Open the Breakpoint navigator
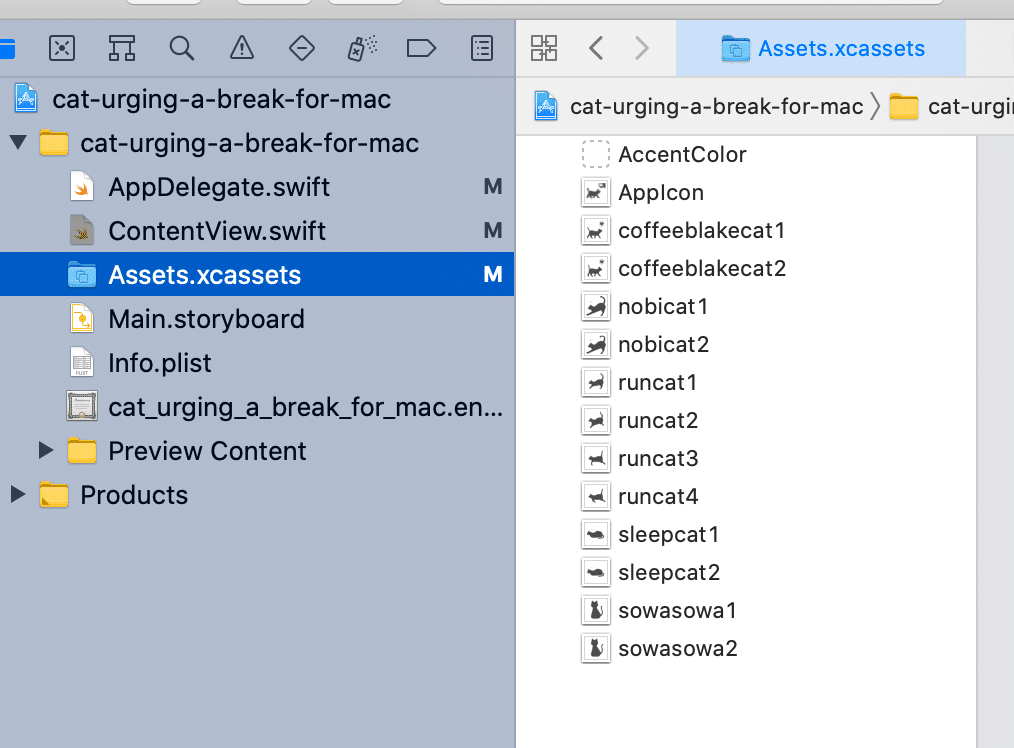Image resolution: width=1014 pixels, height=748 pixels. 421,47
